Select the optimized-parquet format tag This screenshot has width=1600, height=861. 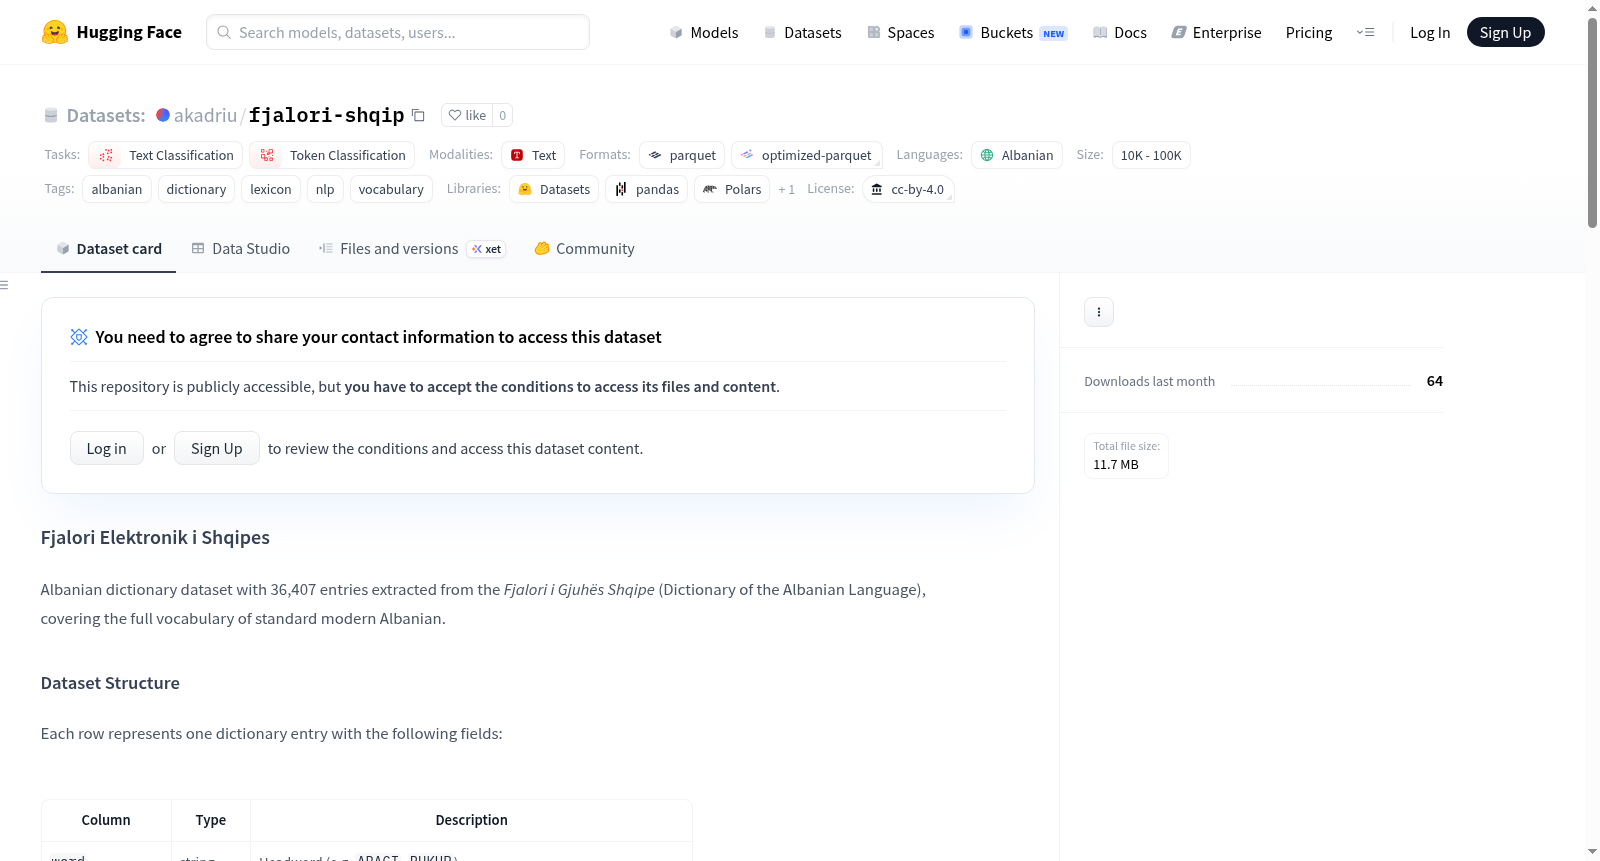[x=807, y=155]
